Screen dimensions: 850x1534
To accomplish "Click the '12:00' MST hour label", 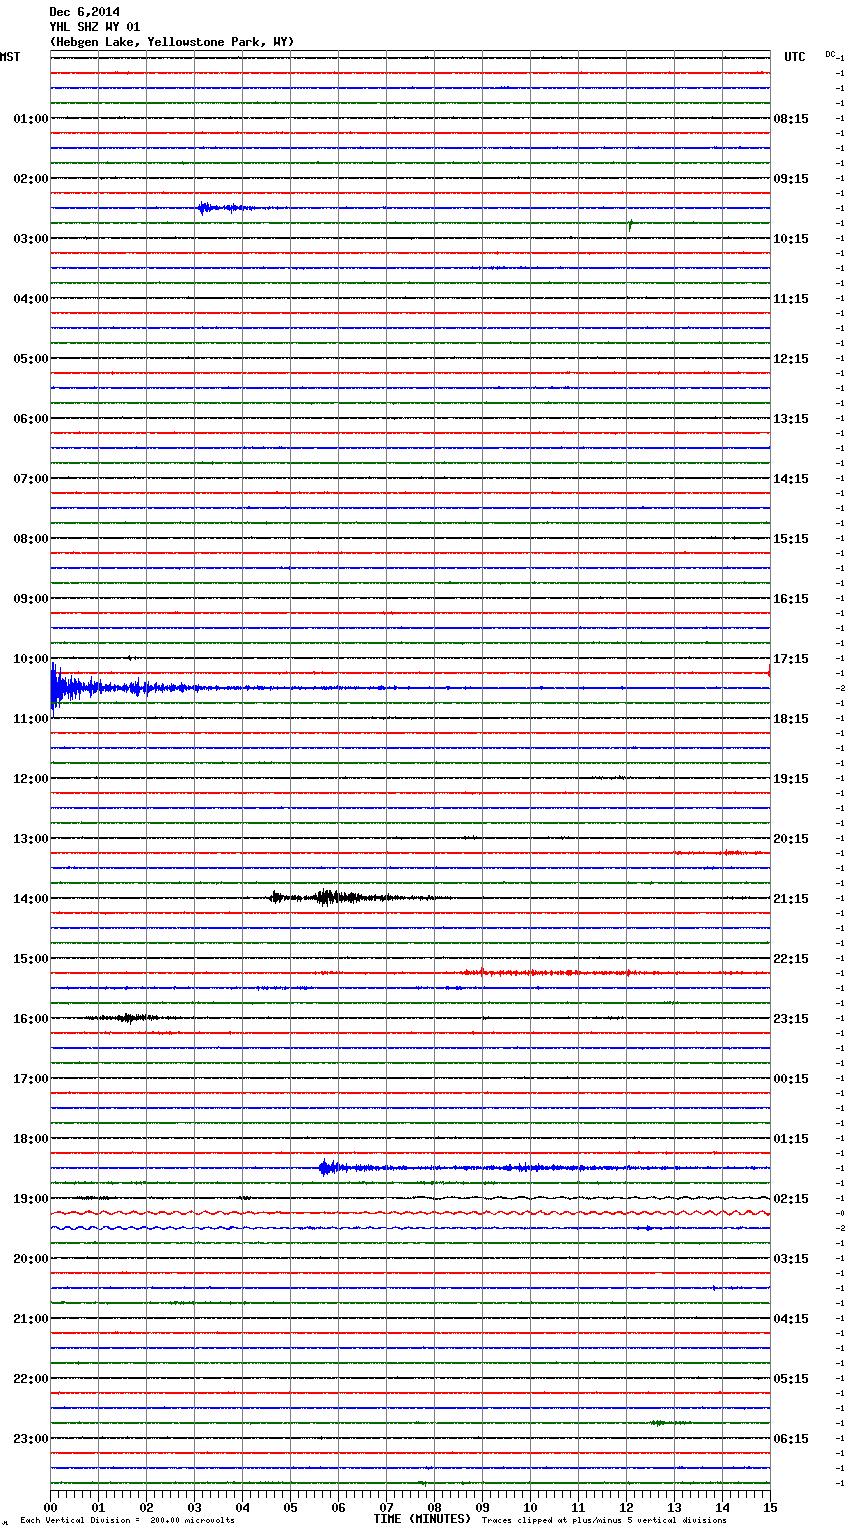I will (x=31, y=779).
